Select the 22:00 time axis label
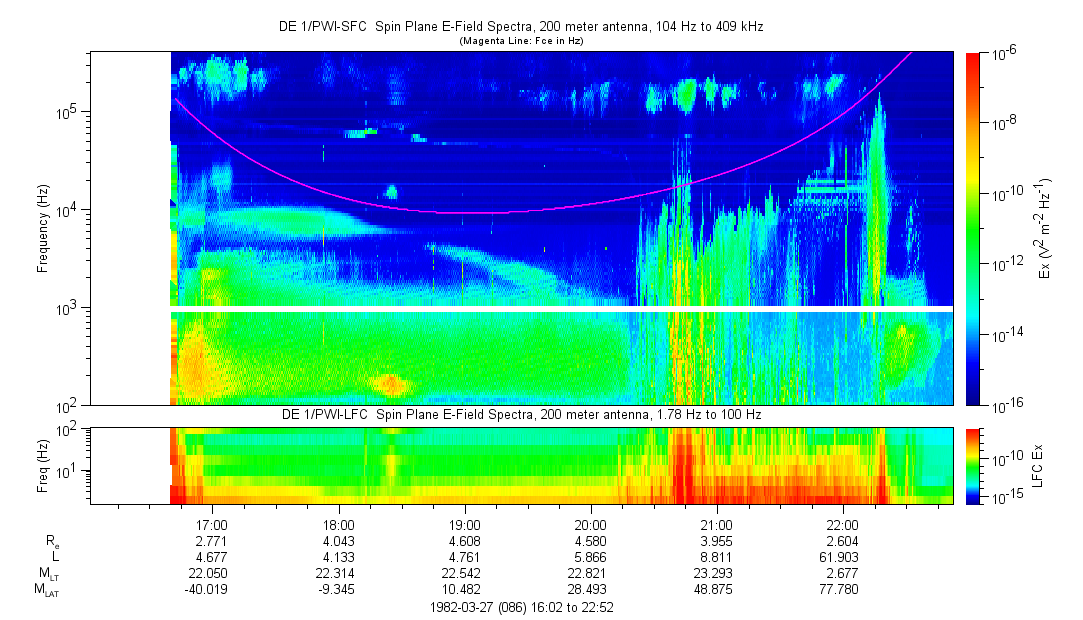1083x620 pixels. (843, 525)
